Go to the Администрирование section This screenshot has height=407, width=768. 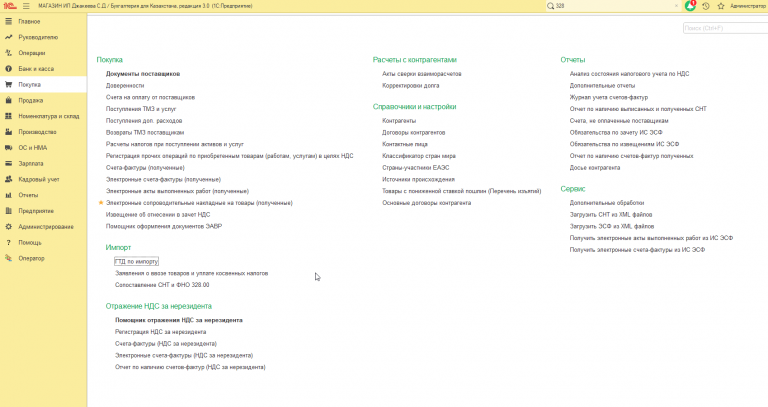coord(46,226)
